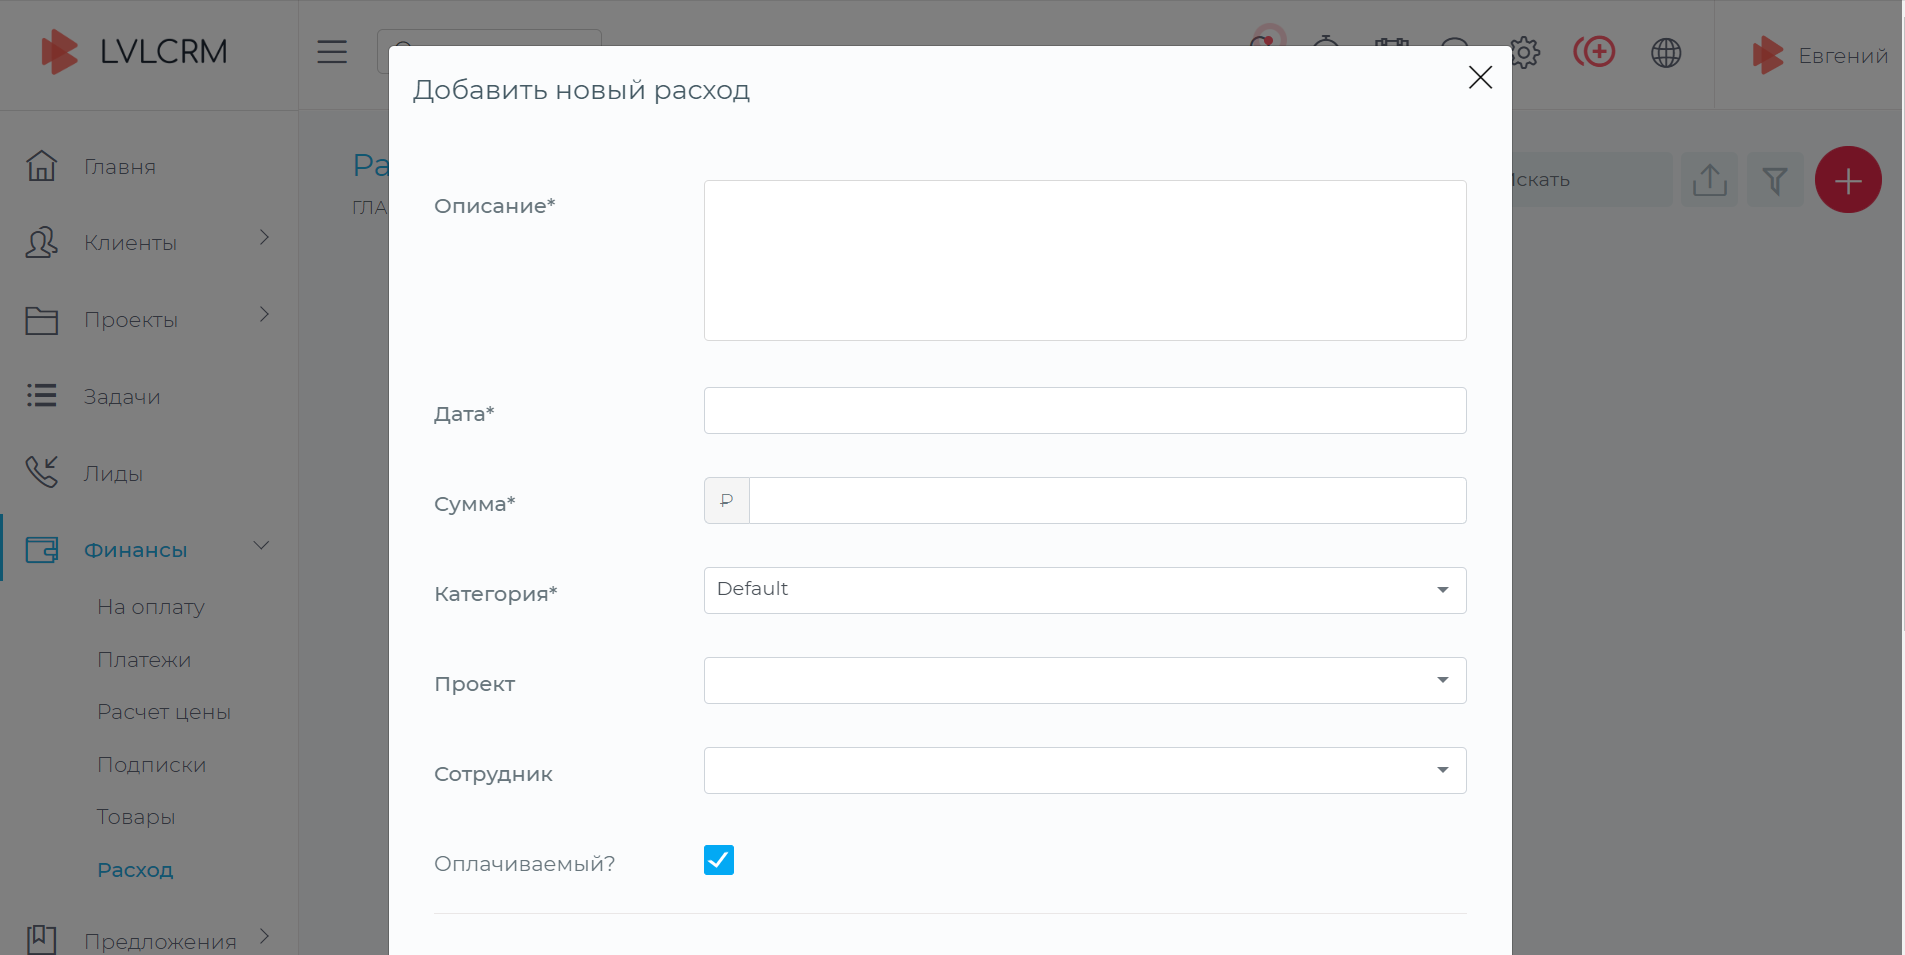Click the red round add expense button
The image size is (1905, 955).
pyautogui.click(x=1847, y=180)
